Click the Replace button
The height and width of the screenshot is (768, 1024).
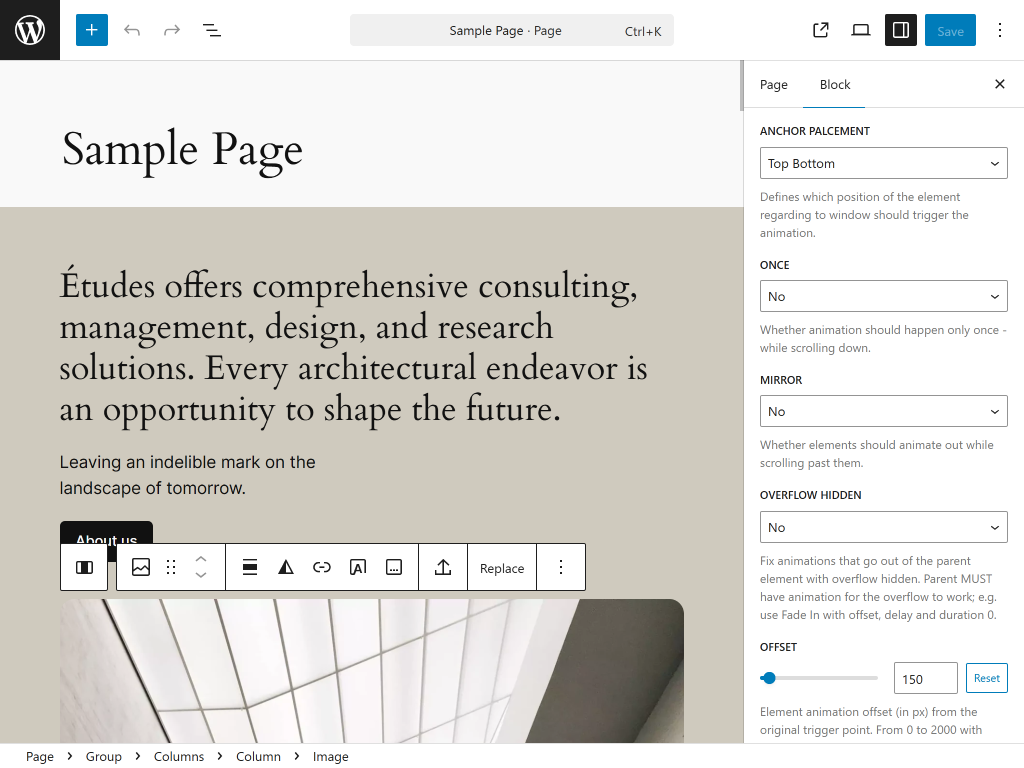(x=502, y=568)
